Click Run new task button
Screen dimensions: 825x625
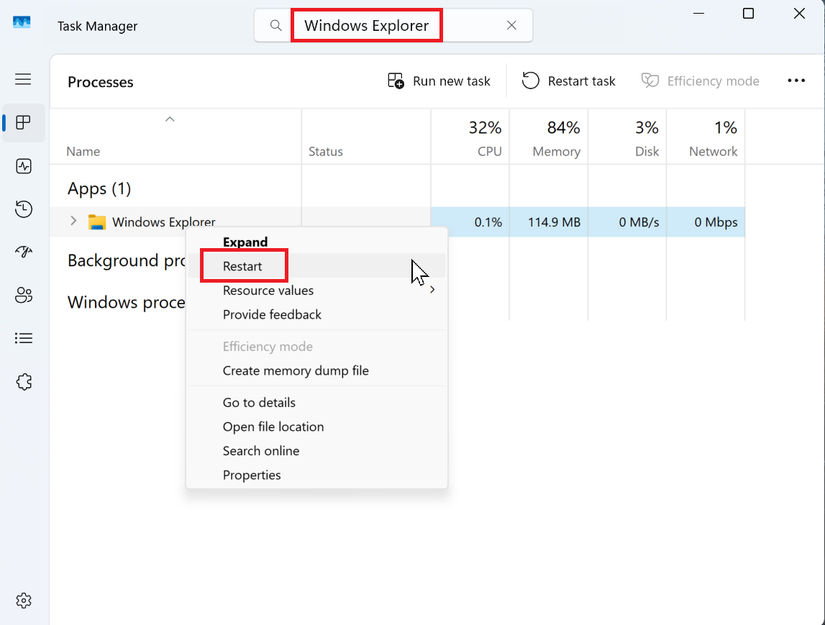coord(438,81)
